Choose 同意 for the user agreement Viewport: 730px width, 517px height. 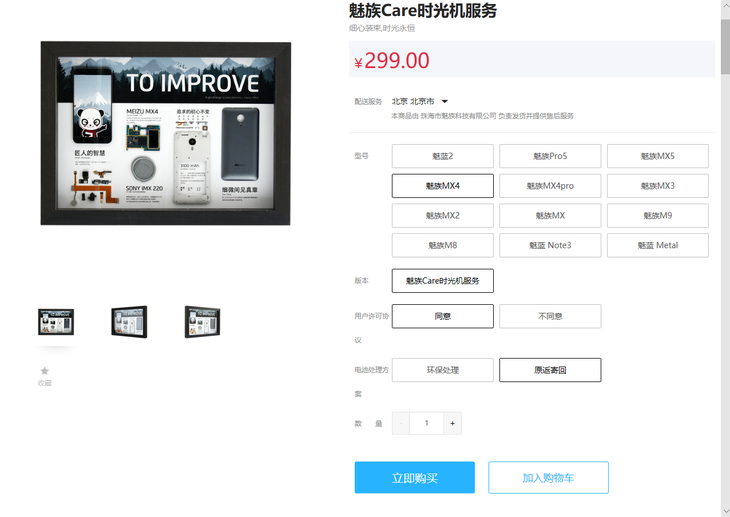click(x=443, y=316)
